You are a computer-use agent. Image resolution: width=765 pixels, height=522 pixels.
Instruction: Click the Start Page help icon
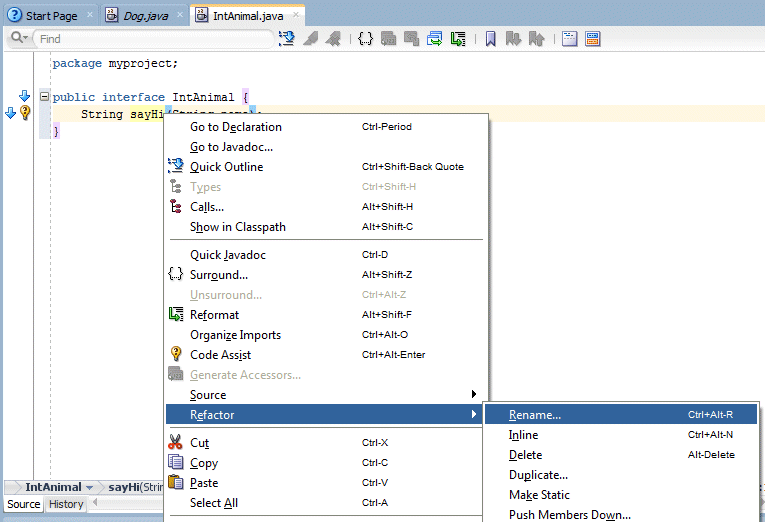coord(15,15)
